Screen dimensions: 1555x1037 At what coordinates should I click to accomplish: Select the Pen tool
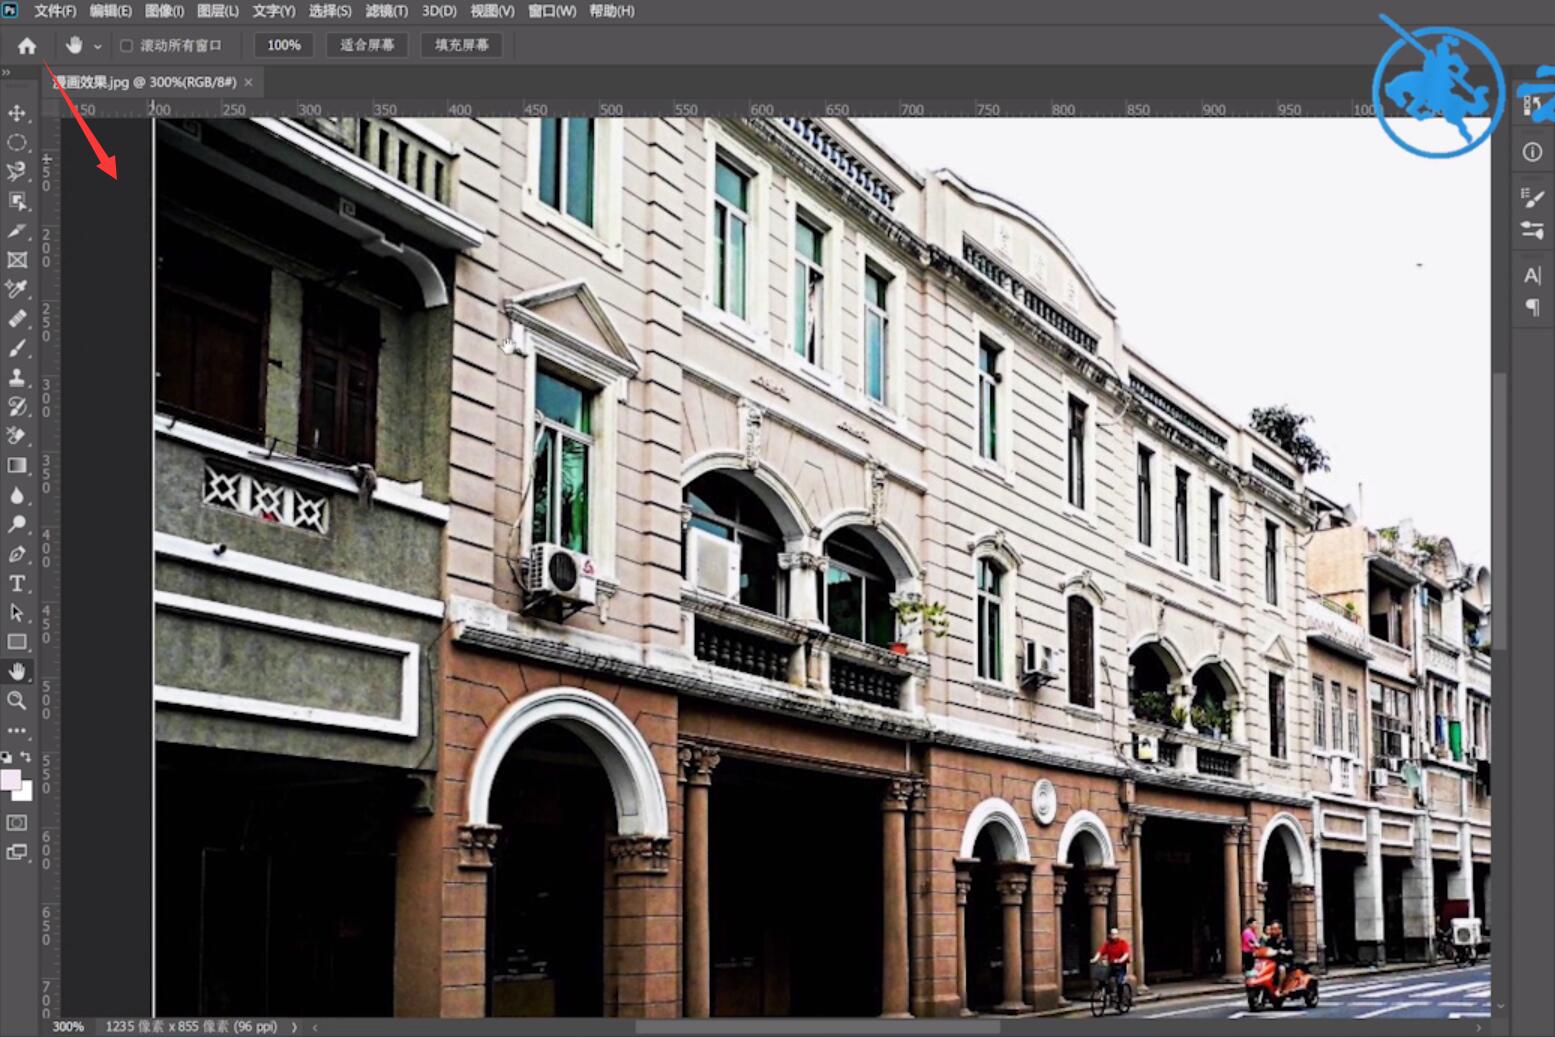[x=17, y=553]
